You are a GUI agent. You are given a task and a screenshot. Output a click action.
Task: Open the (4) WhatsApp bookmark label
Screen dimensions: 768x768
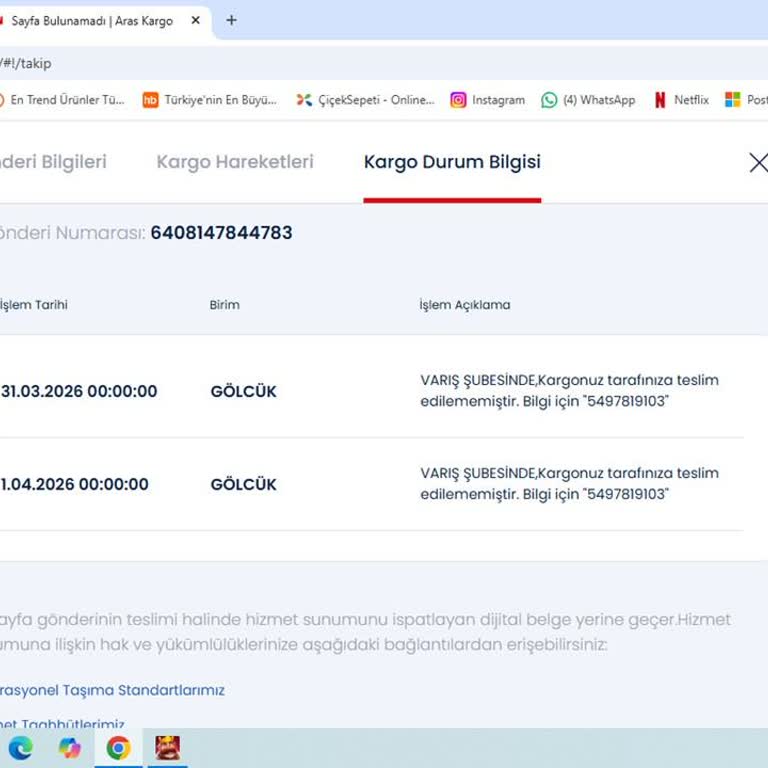(599, 100)
